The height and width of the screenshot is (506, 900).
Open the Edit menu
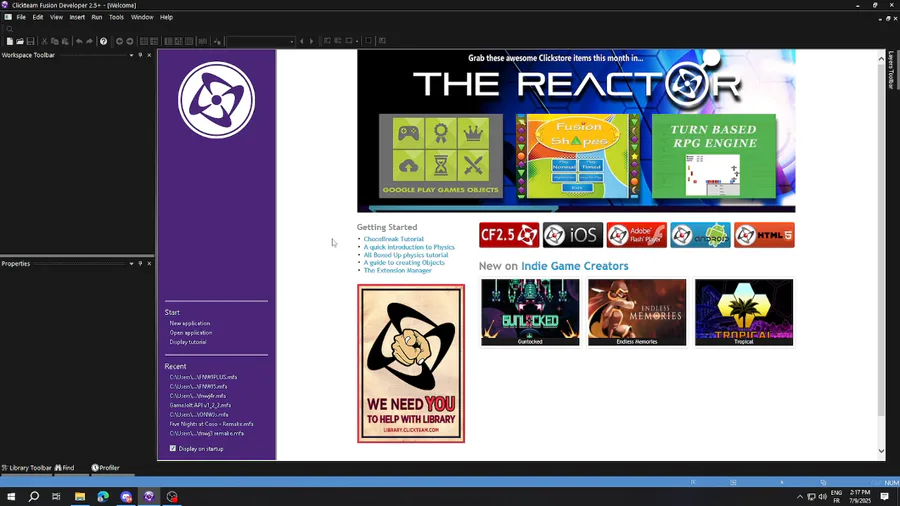pos(38,17)
